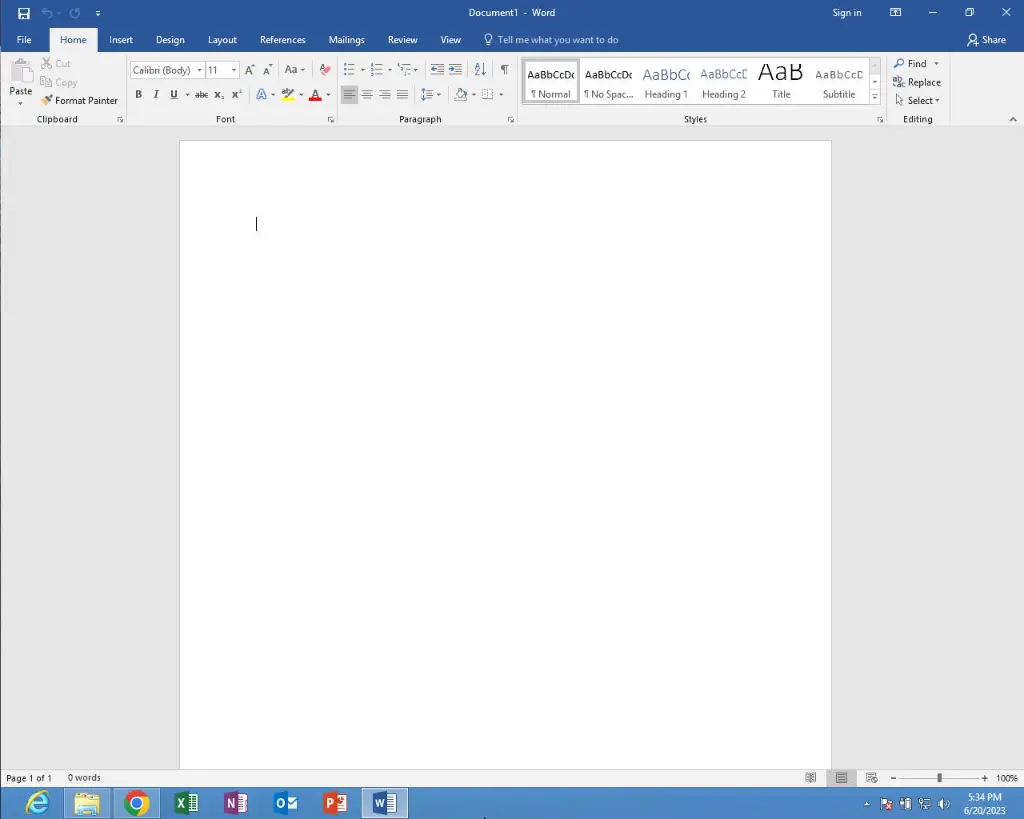Center align the paragraph text
Image resolution: width=1024 pixels, height=819 pixels.
pos(367,95)
